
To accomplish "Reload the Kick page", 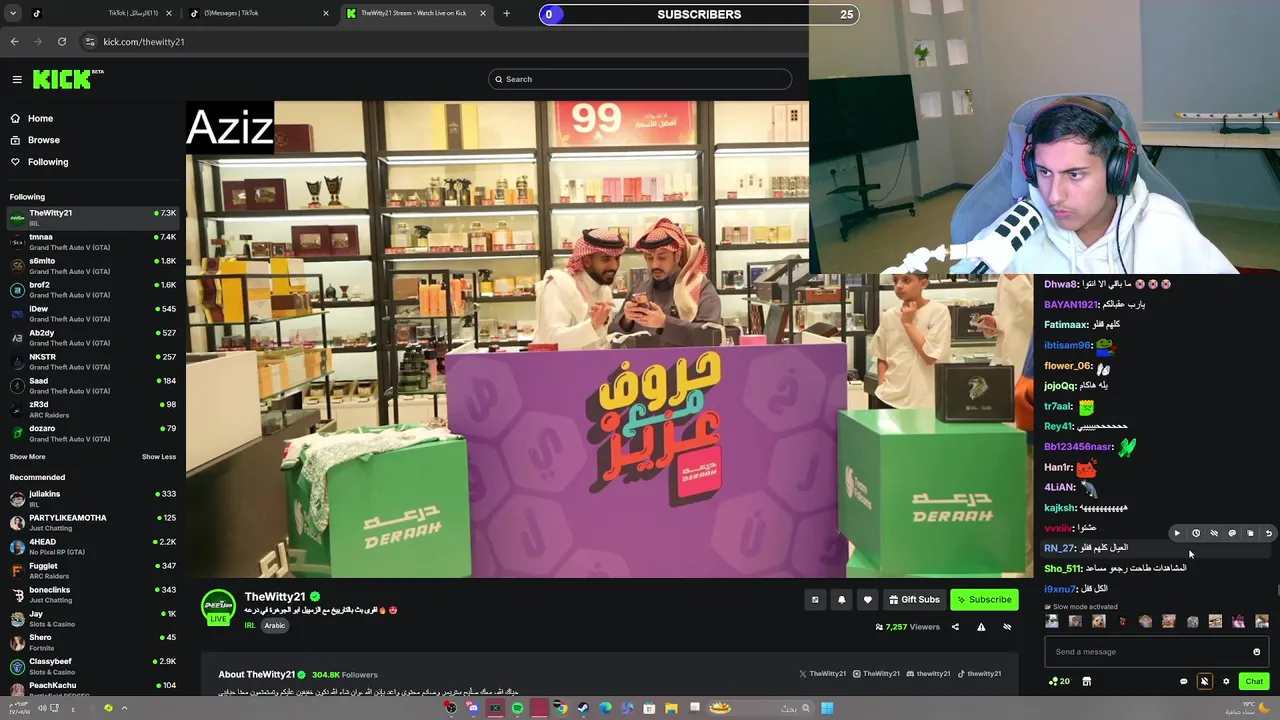I will (62, 41).
